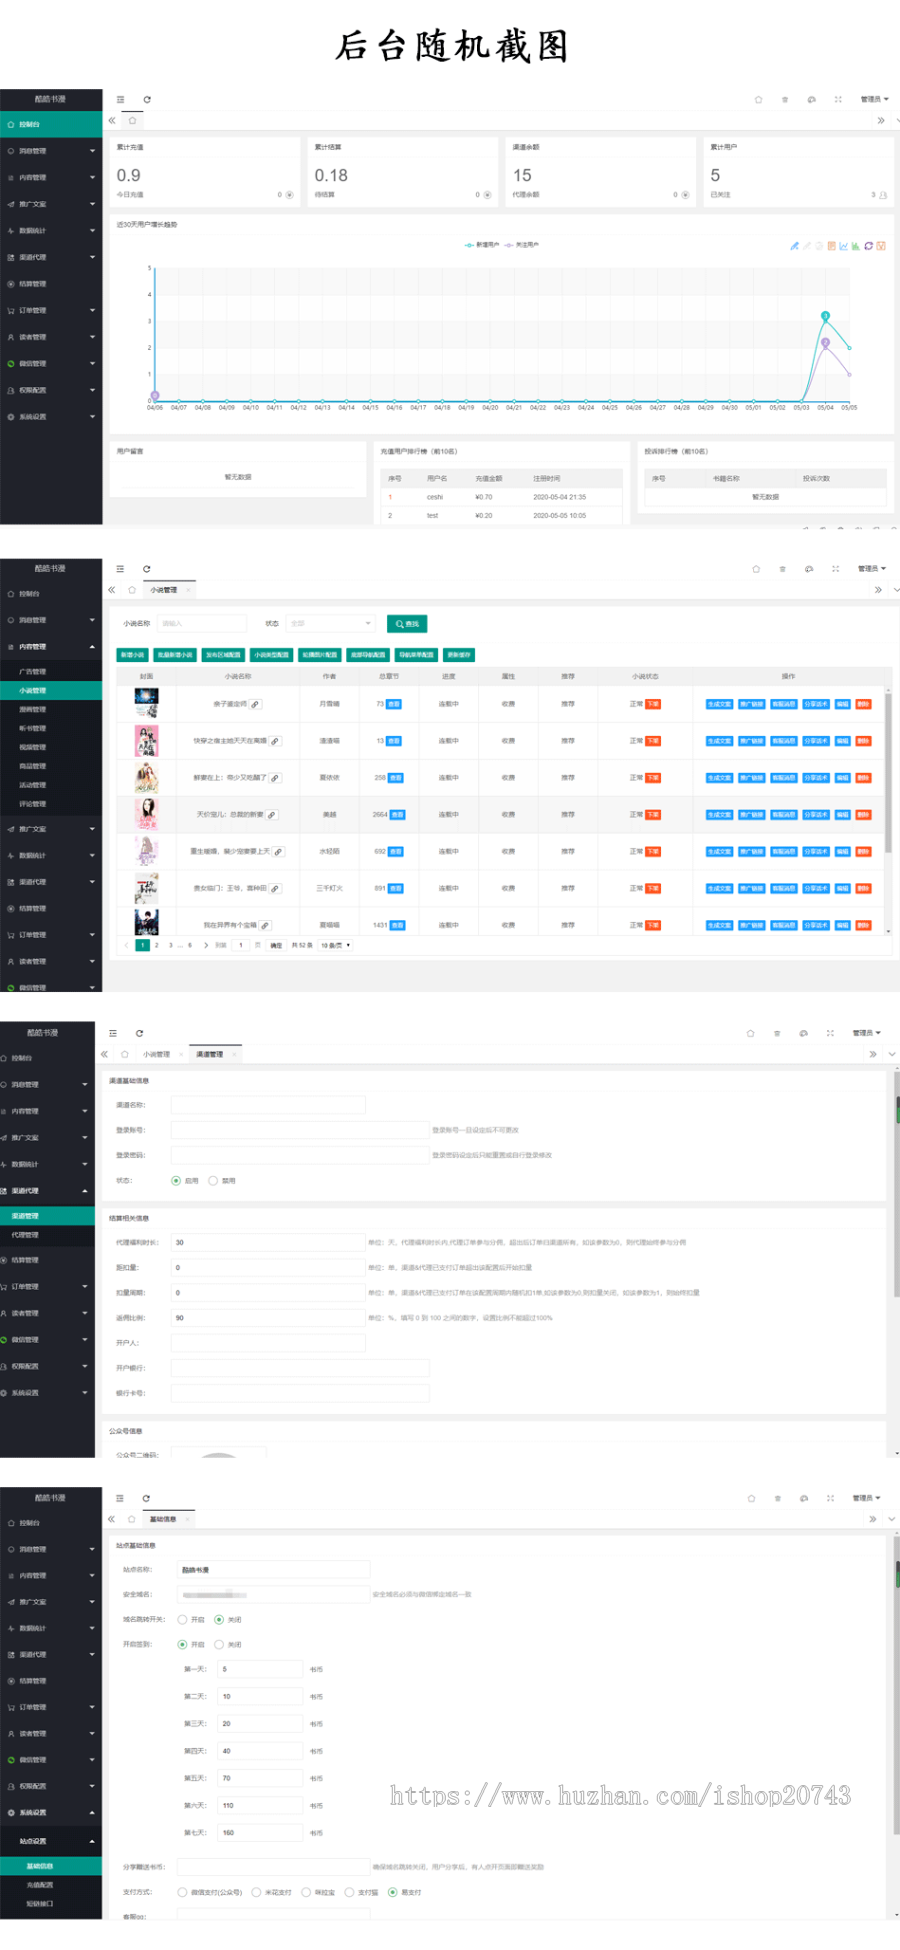Click the green search button in novel management
The width and height of the screenshot is (900, 1950).
pyautogui.click(x=407, y=624)
